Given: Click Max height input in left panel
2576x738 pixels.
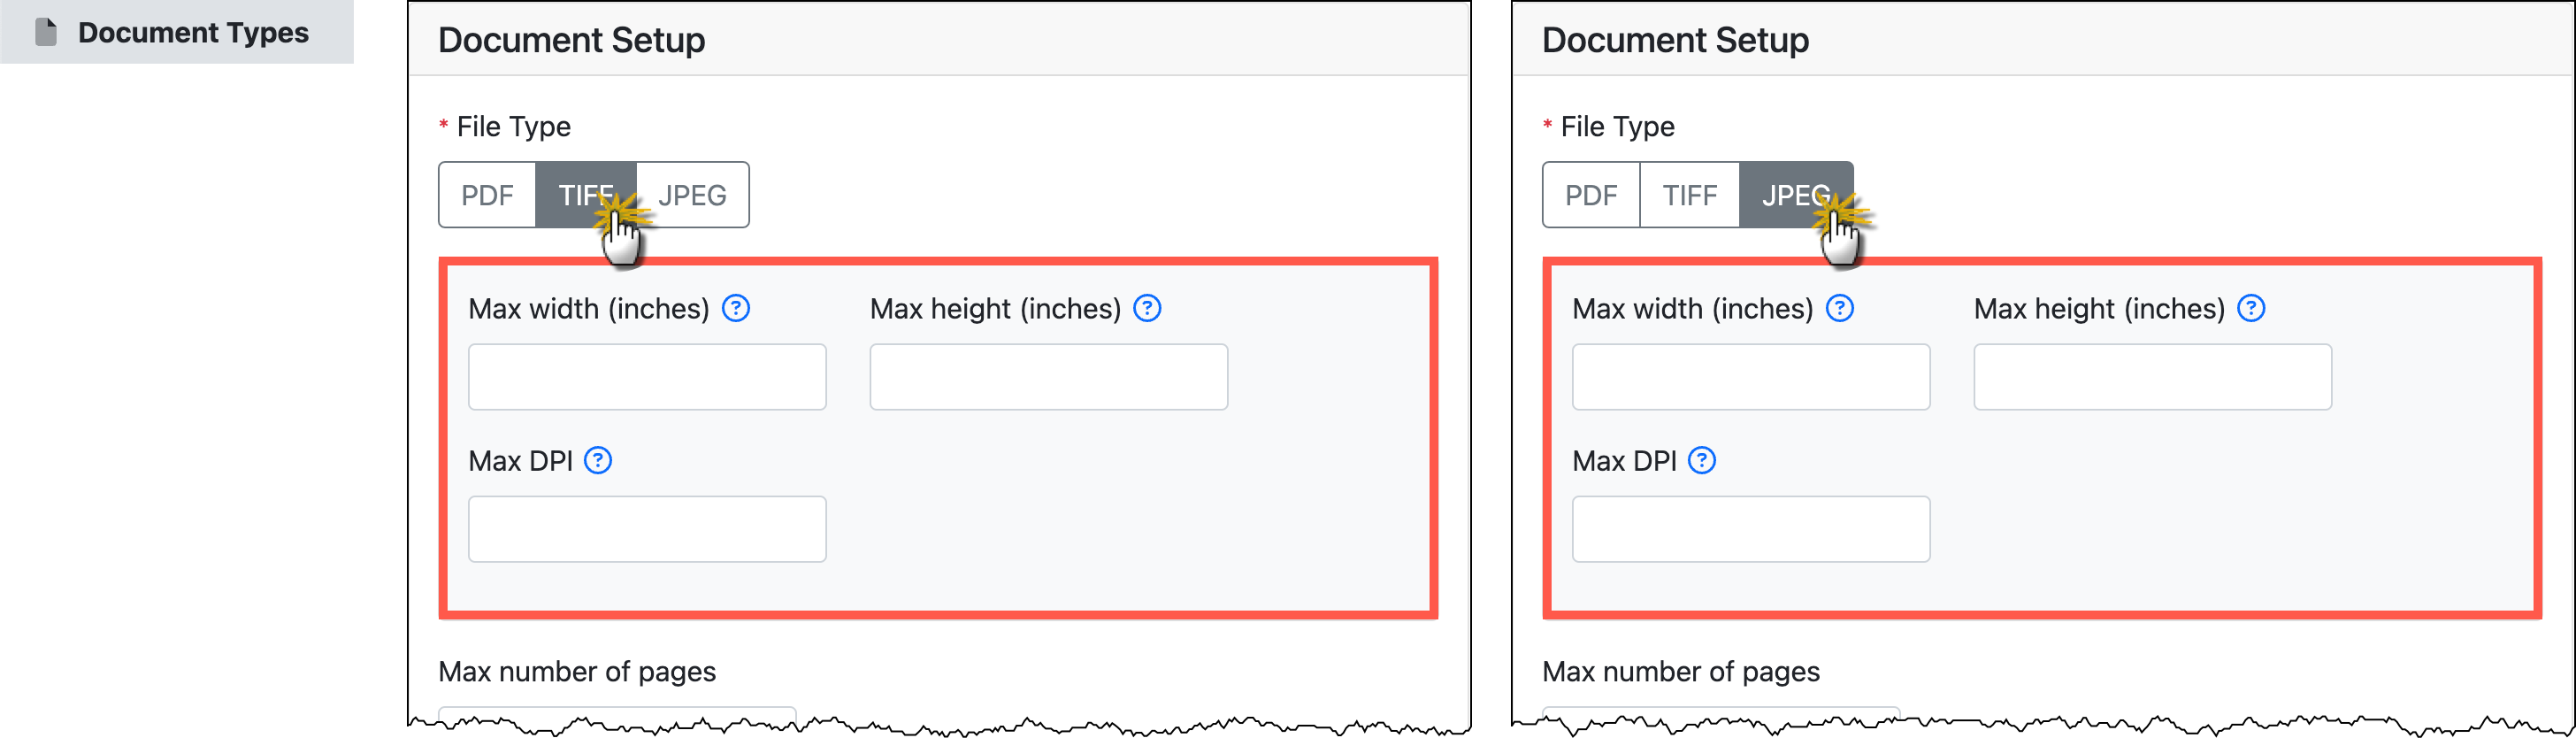Looking at the screenshot, I should [1048, 377].
